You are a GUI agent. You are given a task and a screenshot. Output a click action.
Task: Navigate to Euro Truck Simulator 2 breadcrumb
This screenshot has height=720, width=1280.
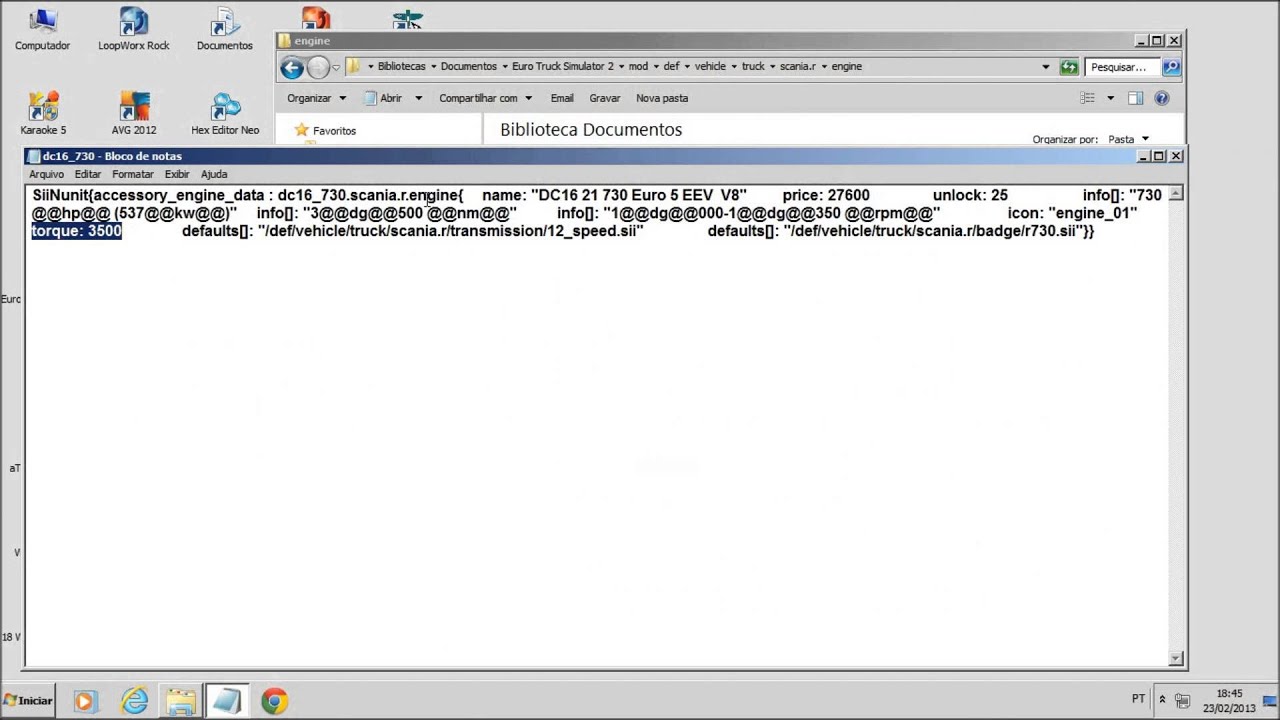pyautogui.click(x=563, y=67)
